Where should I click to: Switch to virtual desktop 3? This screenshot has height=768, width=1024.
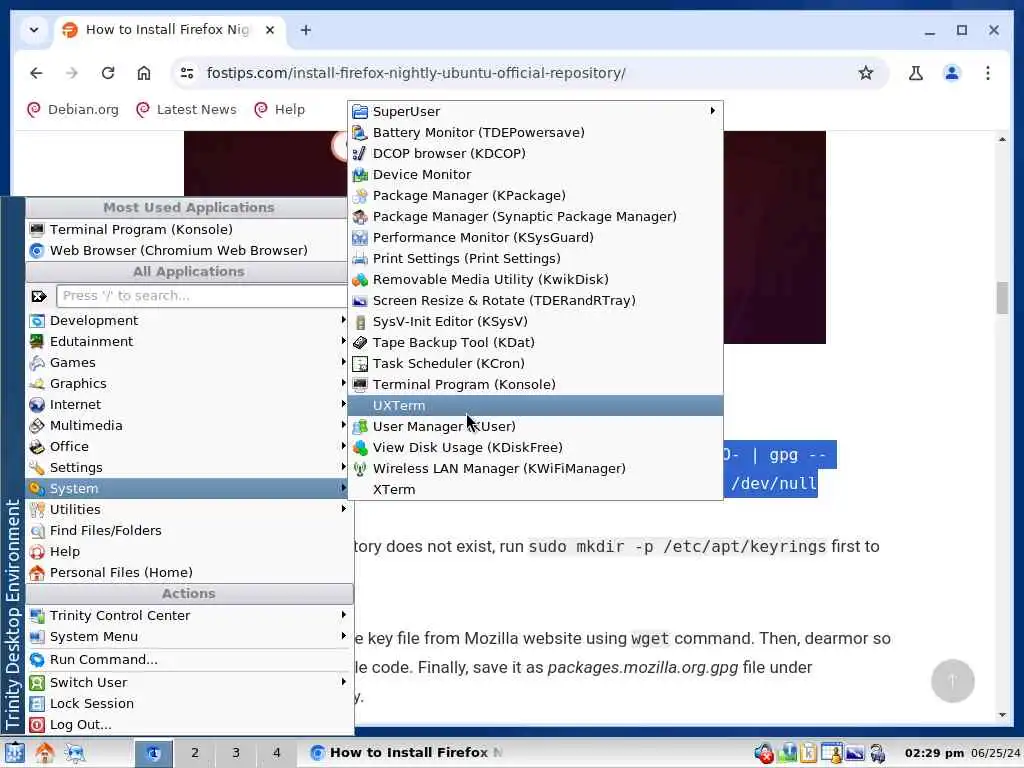[x=236, y=752]
